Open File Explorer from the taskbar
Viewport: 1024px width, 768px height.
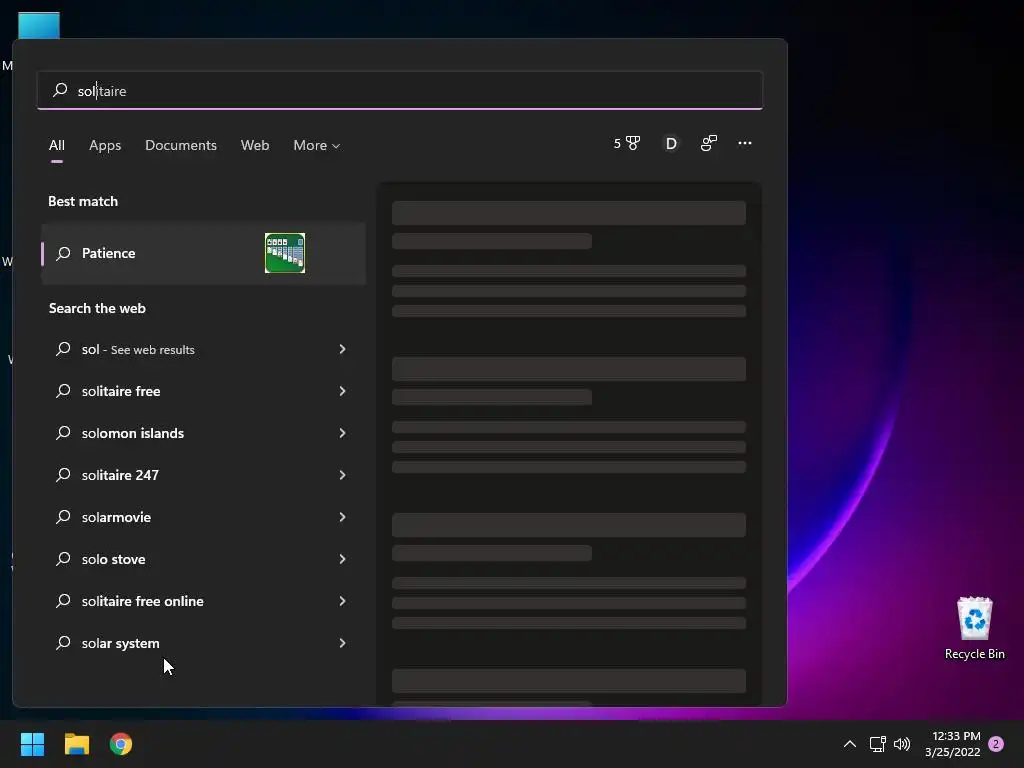[x=76, y=744]
